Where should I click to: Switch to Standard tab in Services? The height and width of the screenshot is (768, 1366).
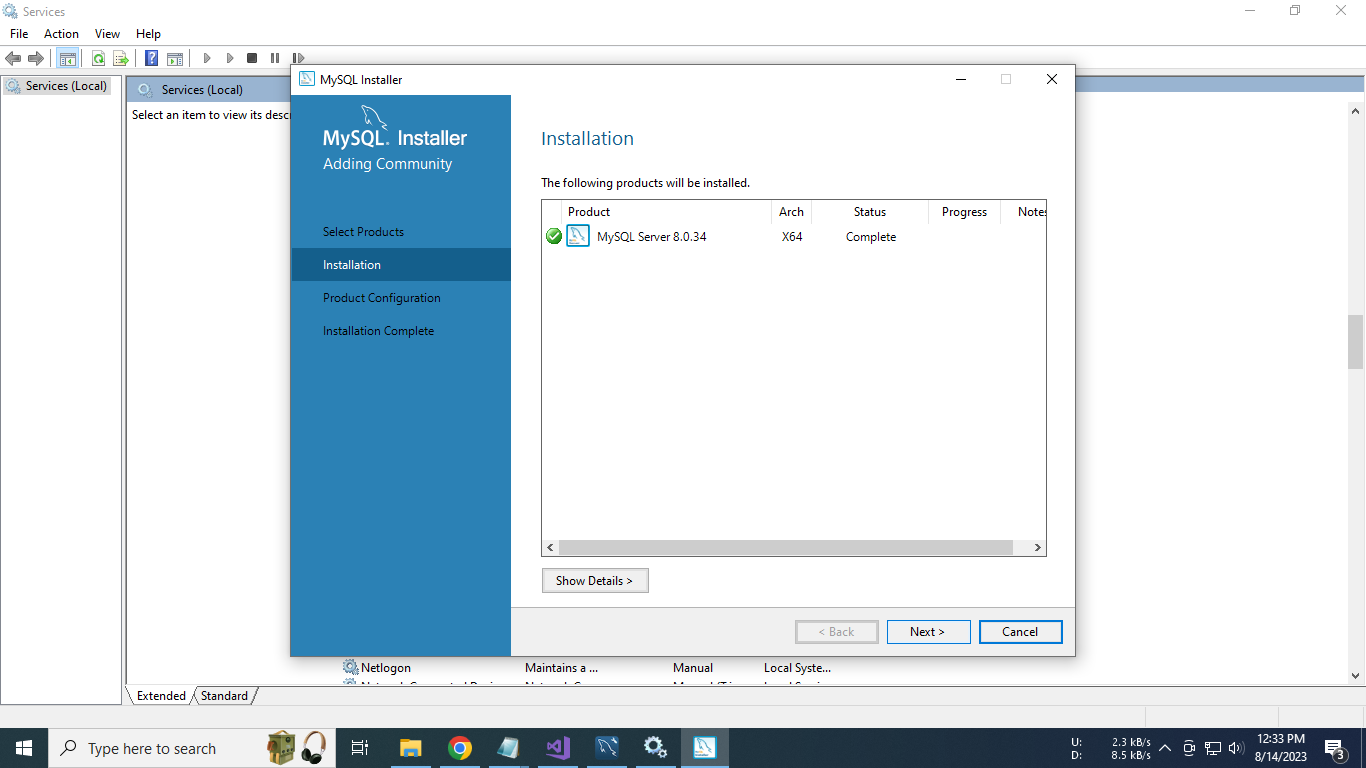click(x=224, y=695)
